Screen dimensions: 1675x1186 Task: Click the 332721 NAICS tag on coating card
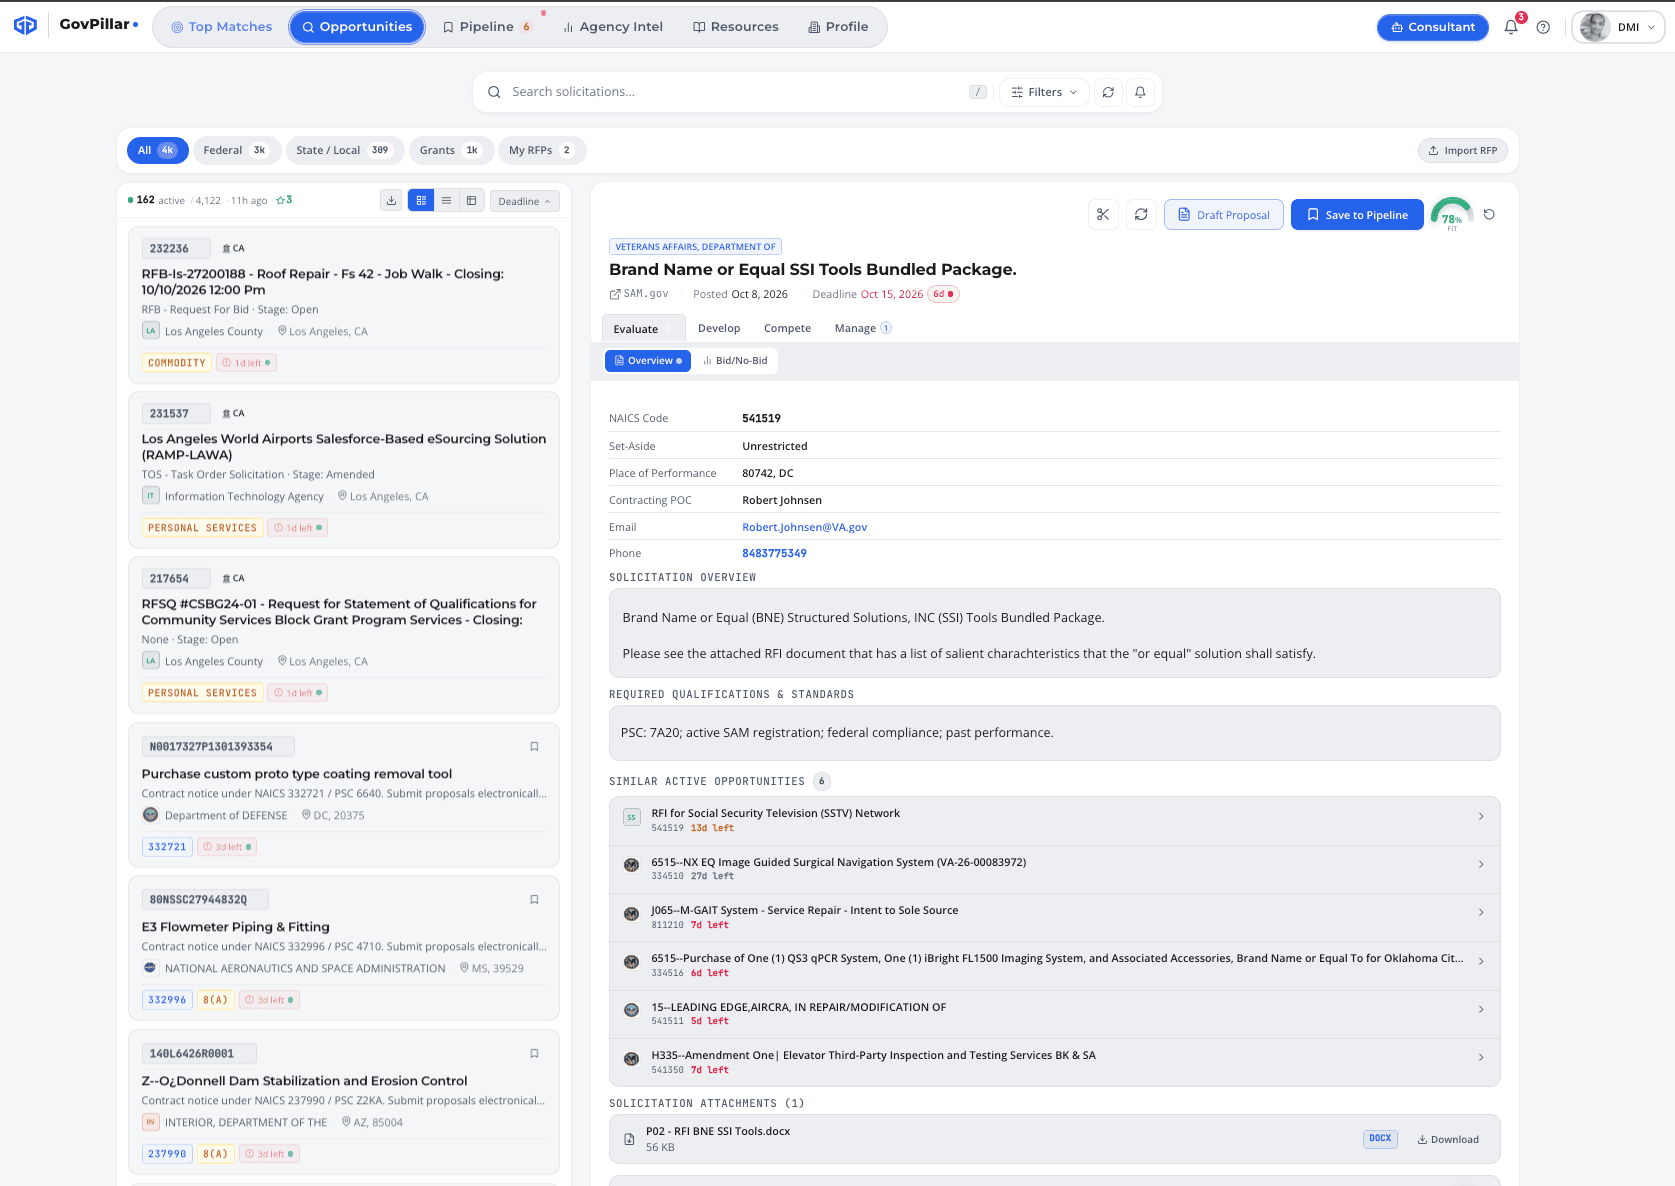pos(167,847)
